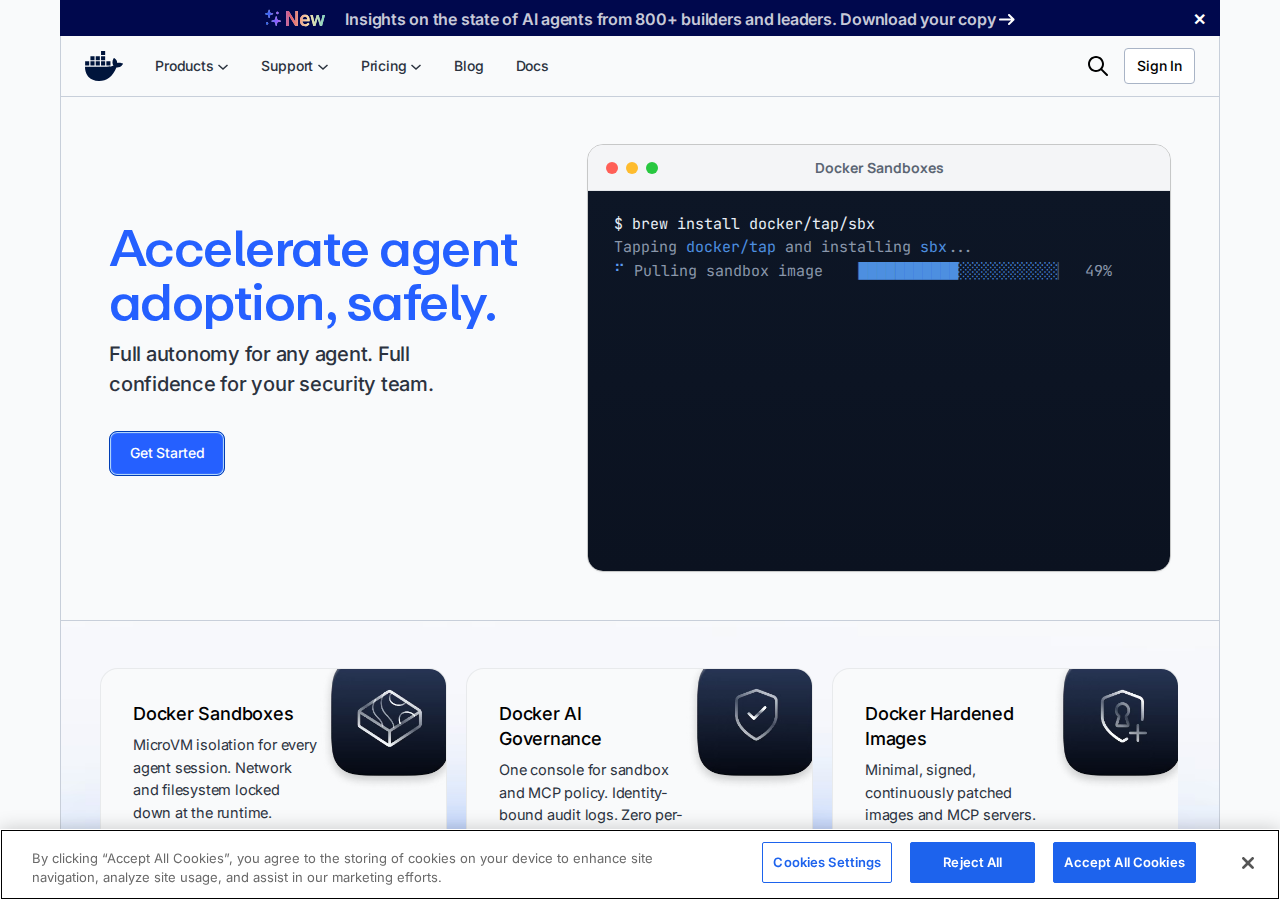Go to the Blog page
The height and width of the screenshot is (900, 1280).
click(x=469, y=66)
